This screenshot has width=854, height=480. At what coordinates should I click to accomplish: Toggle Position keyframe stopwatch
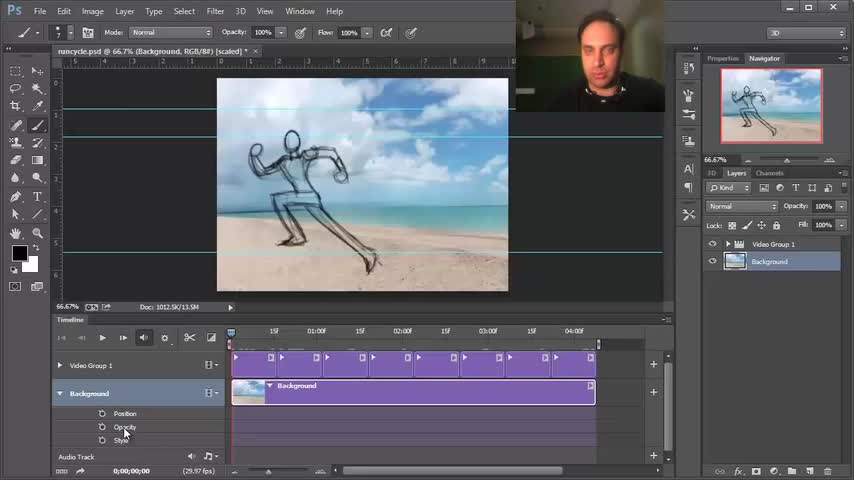102,414
